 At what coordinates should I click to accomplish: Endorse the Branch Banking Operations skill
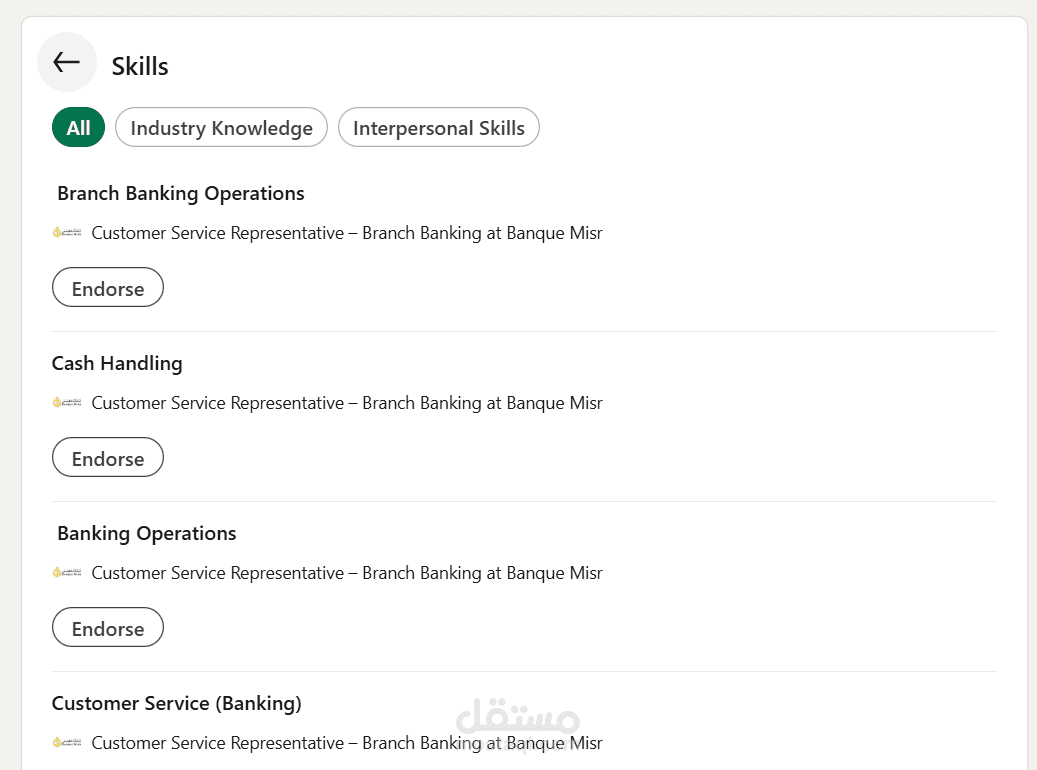tap(108, 288)
